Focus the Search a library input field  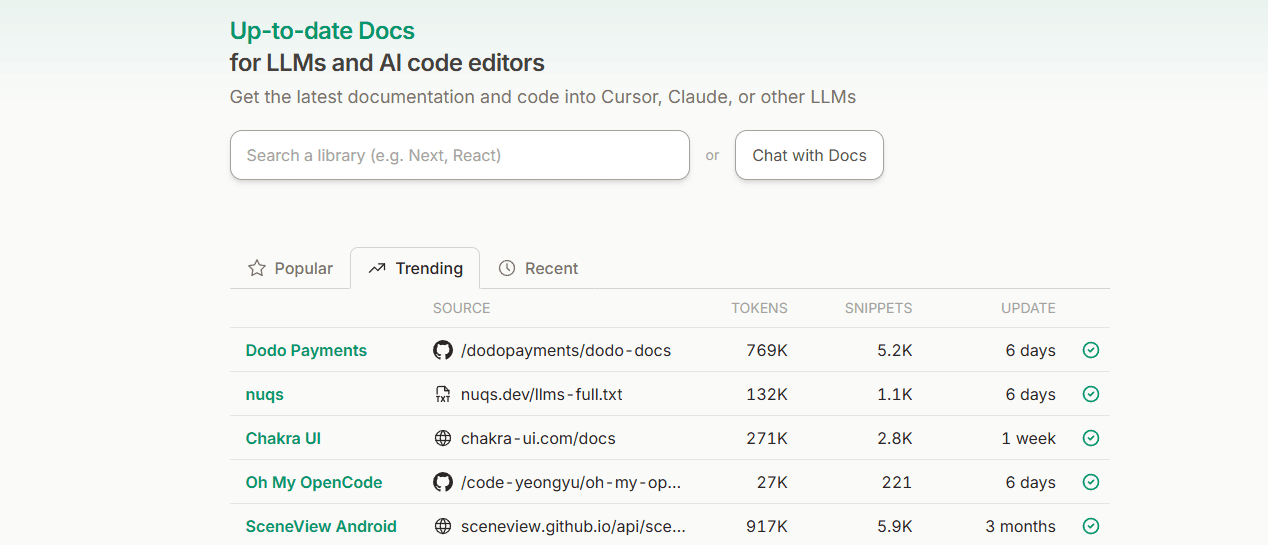460,155
